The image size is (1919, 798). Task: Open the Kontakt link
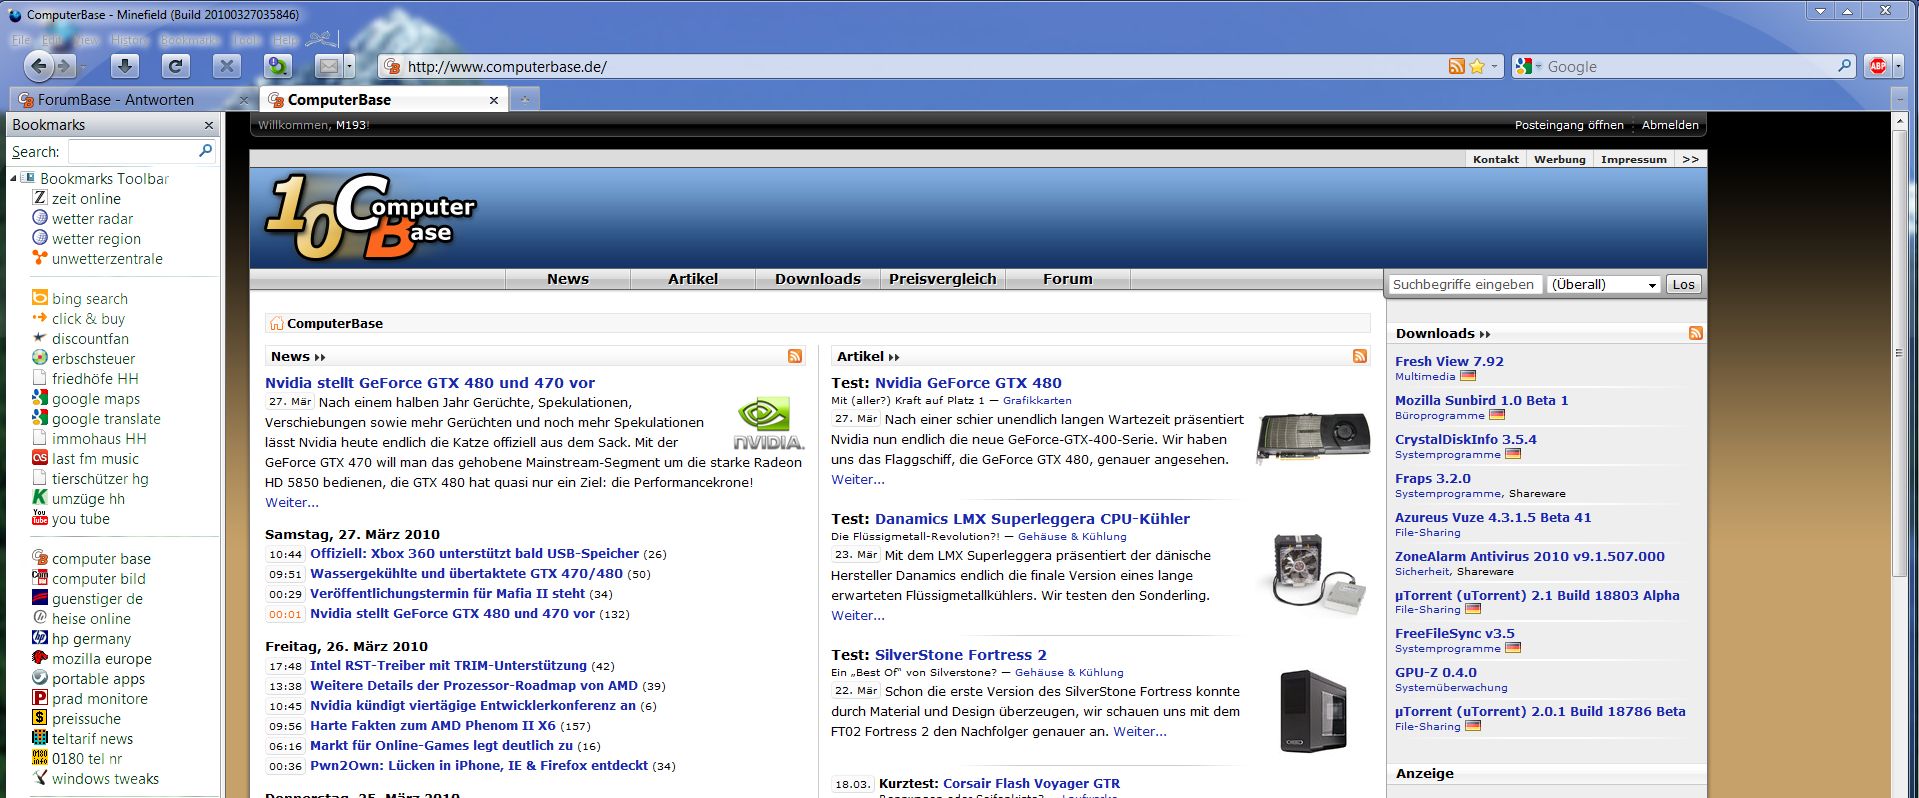(x=1496, y=159)
